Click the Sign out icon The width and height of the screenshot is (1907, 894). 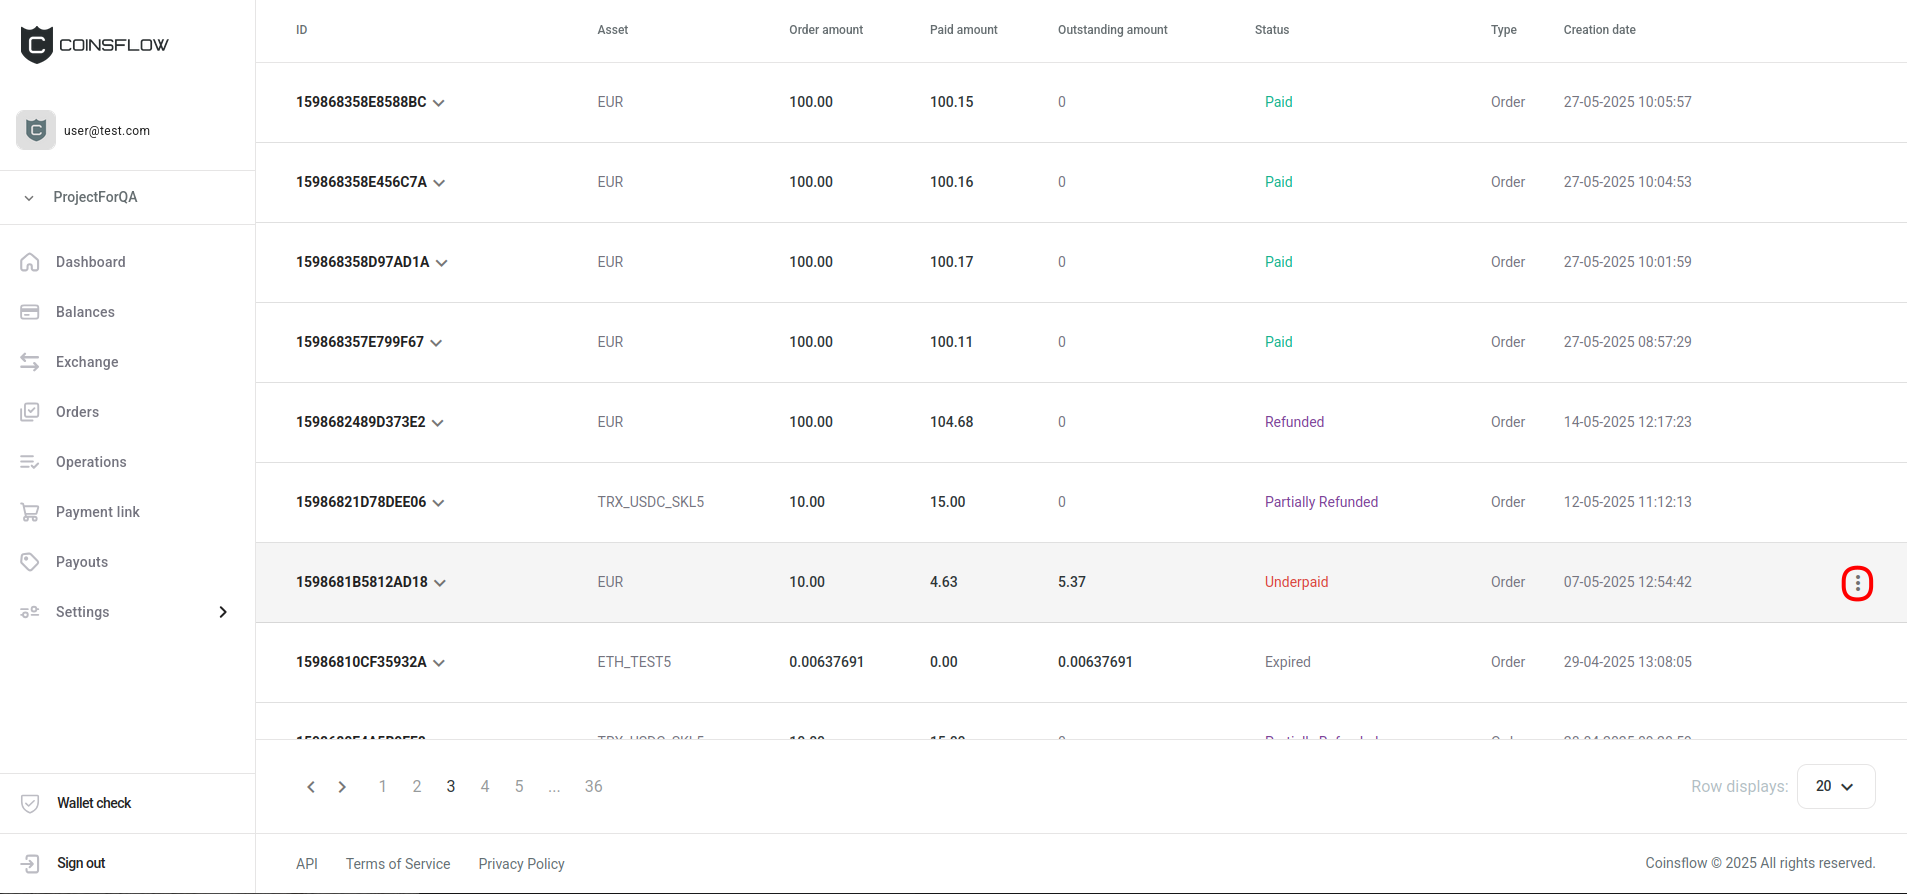(x=30, y=863)
